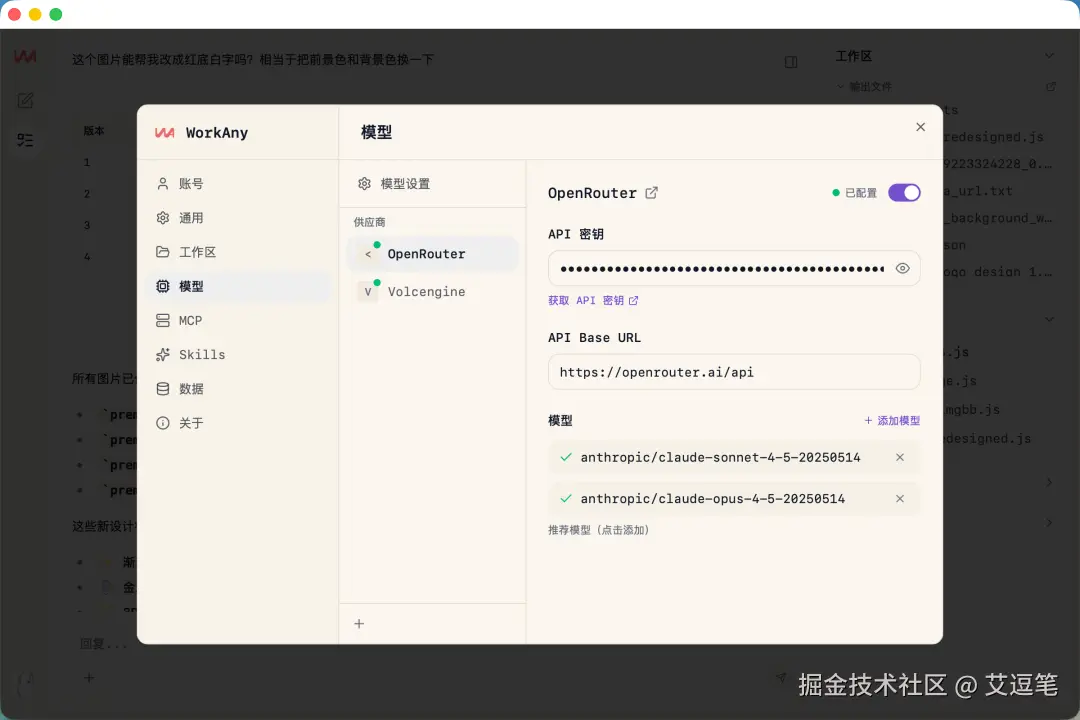Click the OpenRouter provider avatar icon
This screenshot has height=720, width=1080.
(368, 254)
